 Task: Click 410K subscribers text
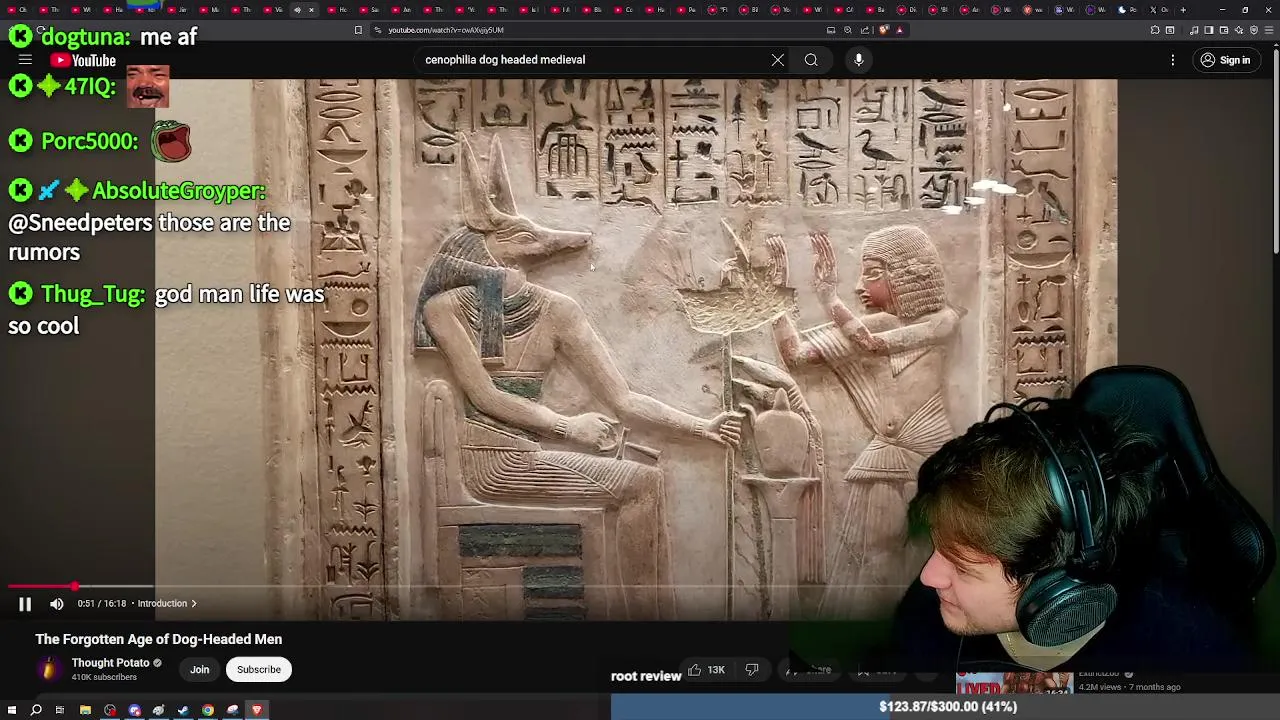(104, 677)
